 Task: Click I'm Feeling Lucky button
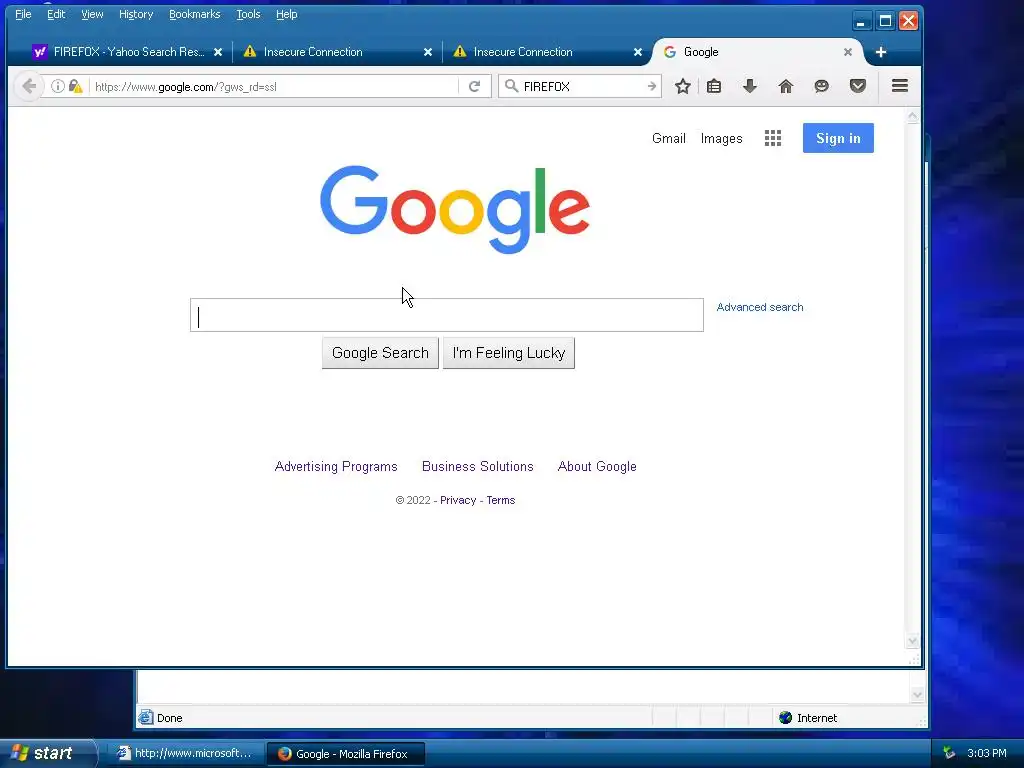point(509,353)
